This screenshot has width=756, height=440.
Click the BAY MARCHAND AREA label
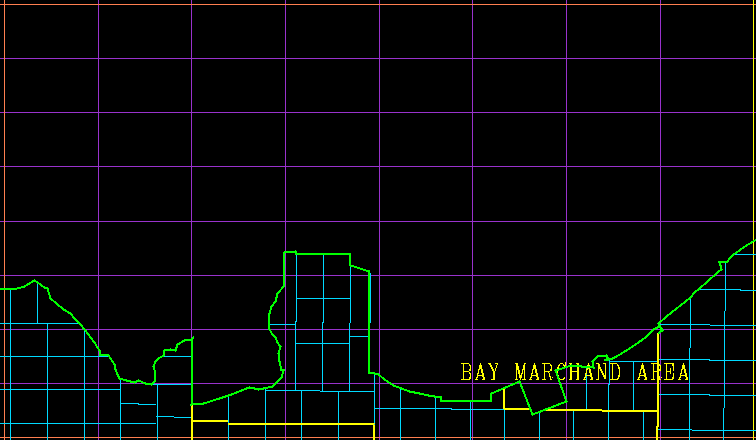[575, 372]
